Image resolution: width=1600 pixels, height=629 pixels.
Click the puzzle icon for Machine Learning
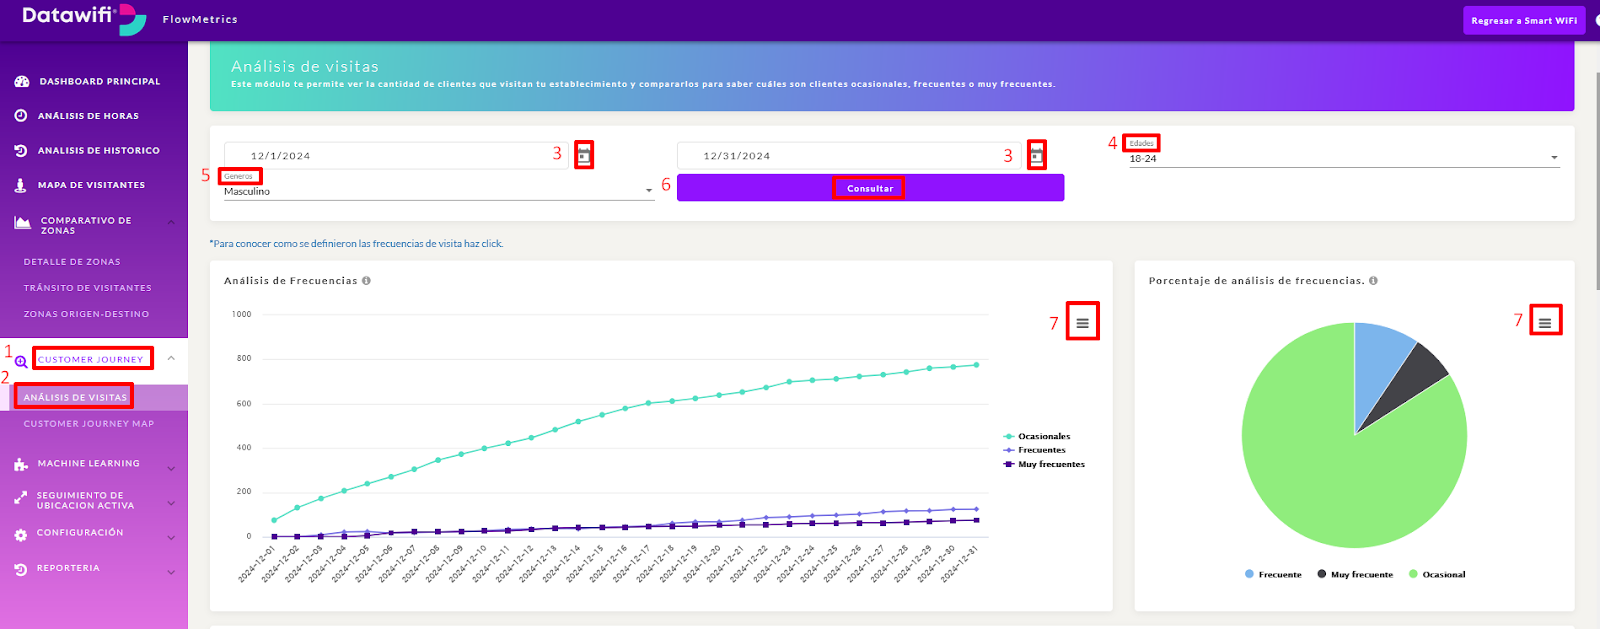tap(21, 464)
